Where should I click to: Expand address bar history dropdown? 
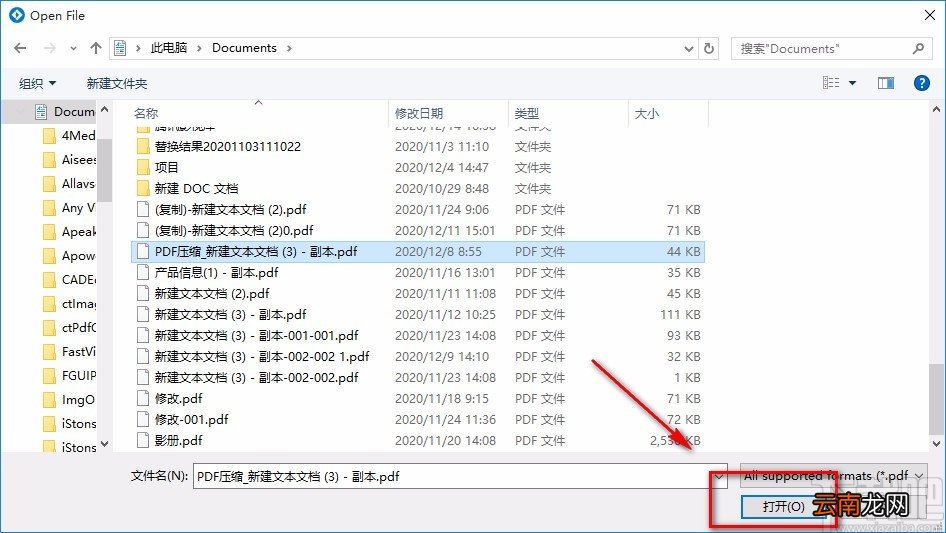689,49
